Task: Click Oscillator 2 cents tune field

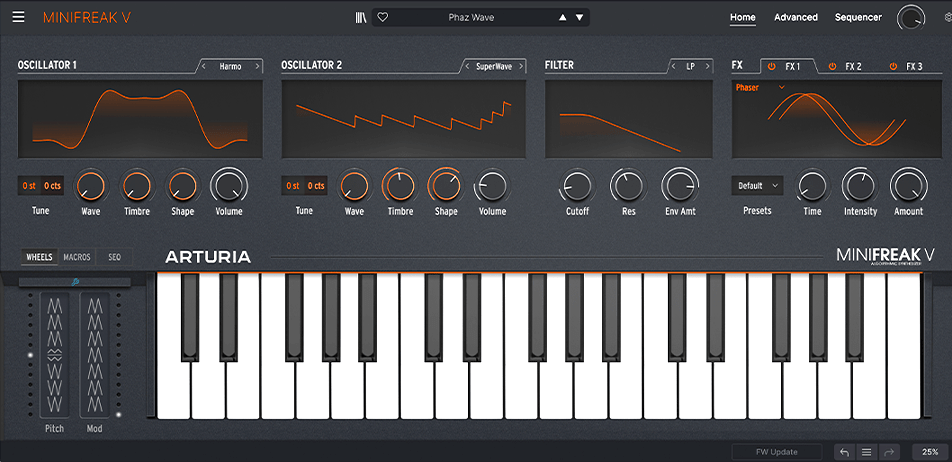Action: 316,186
